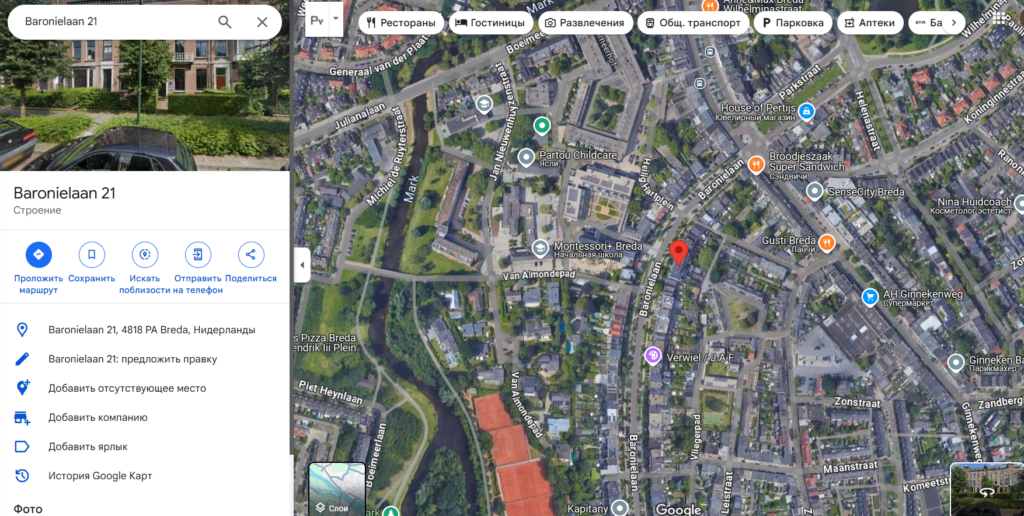Show more category chips with right chevron
Viewport: 1024px width, 516px height.
click(953, 23)
